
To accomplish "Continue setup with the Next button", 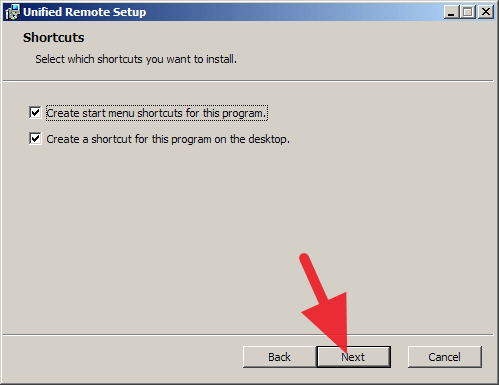I will pos(353,357).
